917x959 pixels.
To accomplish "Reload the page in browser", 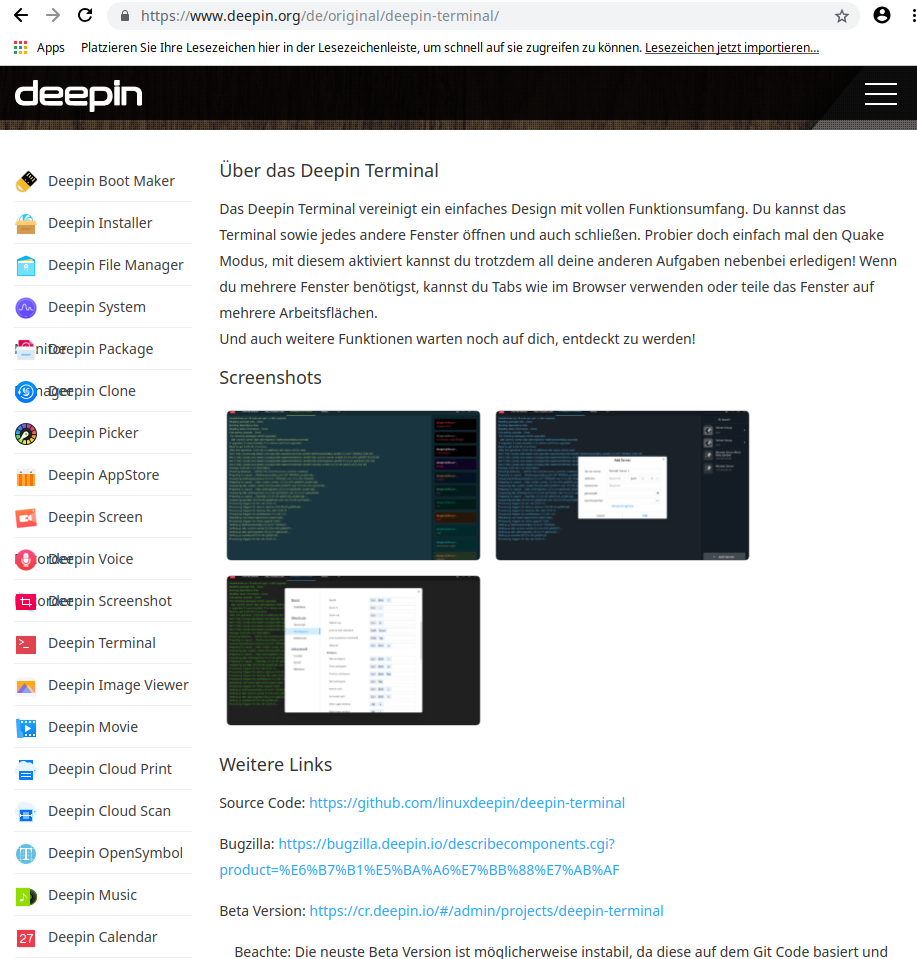I will (85, 16).
